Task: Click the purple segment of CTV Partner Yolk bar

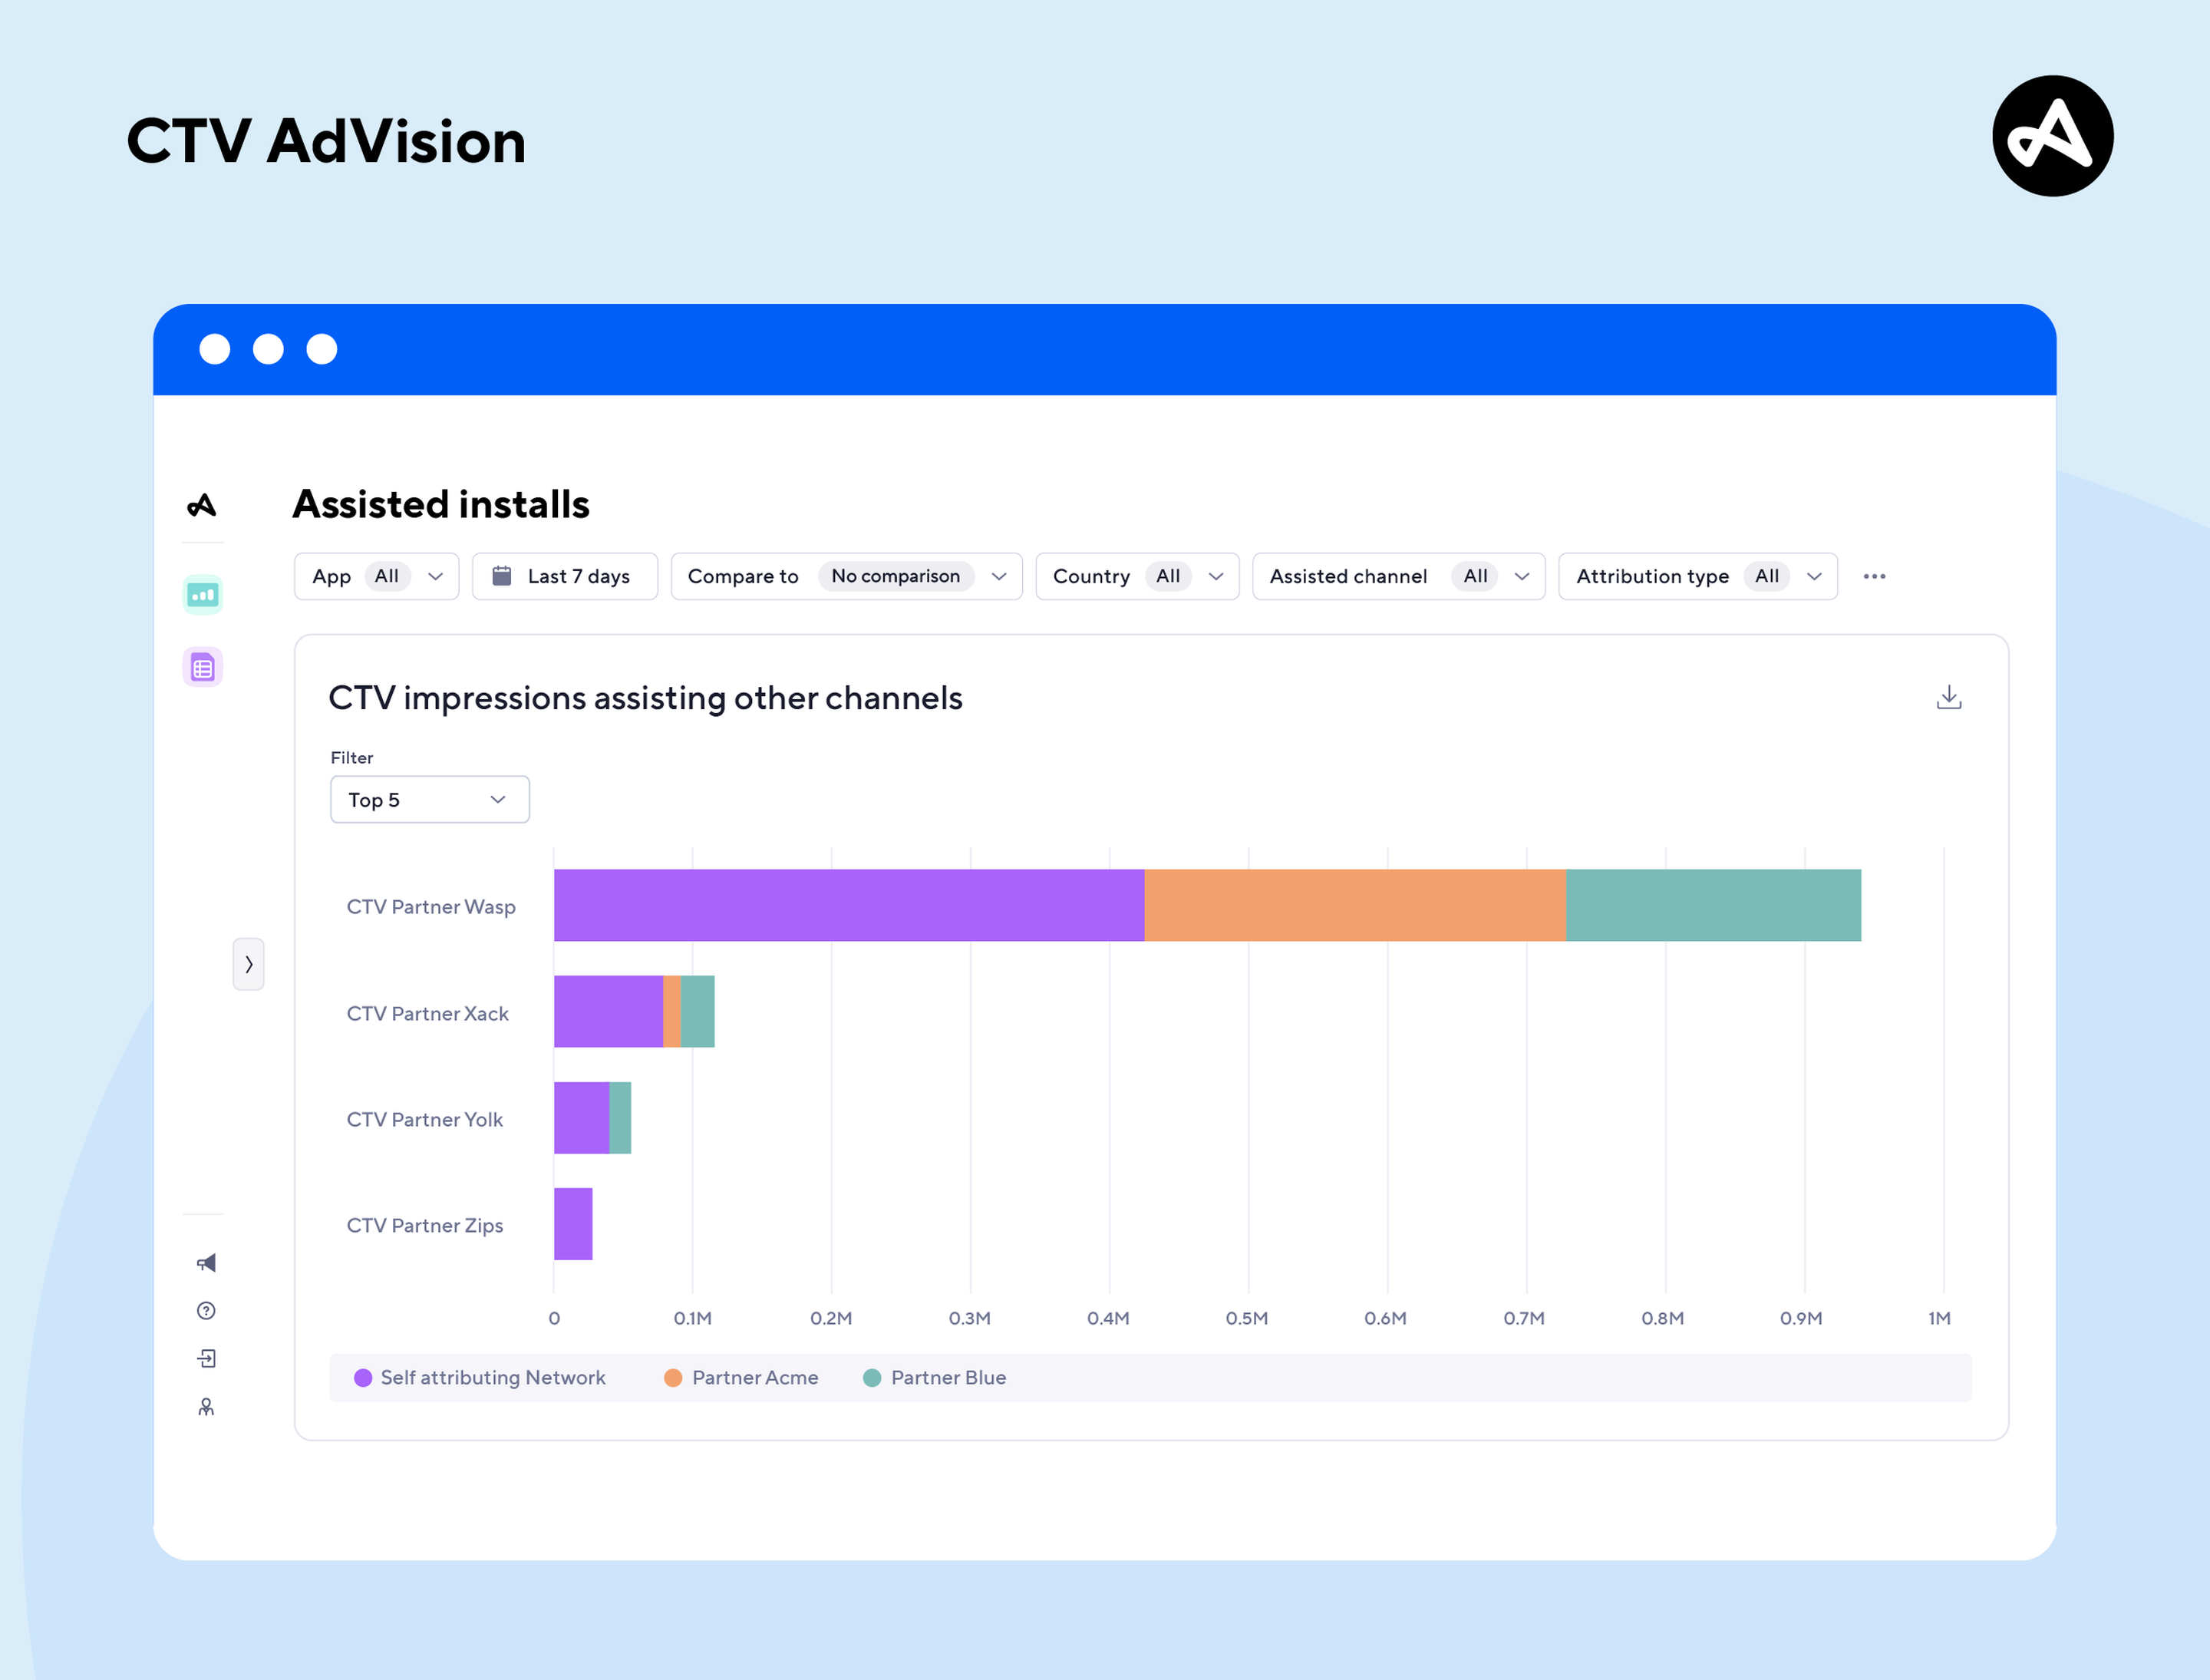Action: point(581,1118)
